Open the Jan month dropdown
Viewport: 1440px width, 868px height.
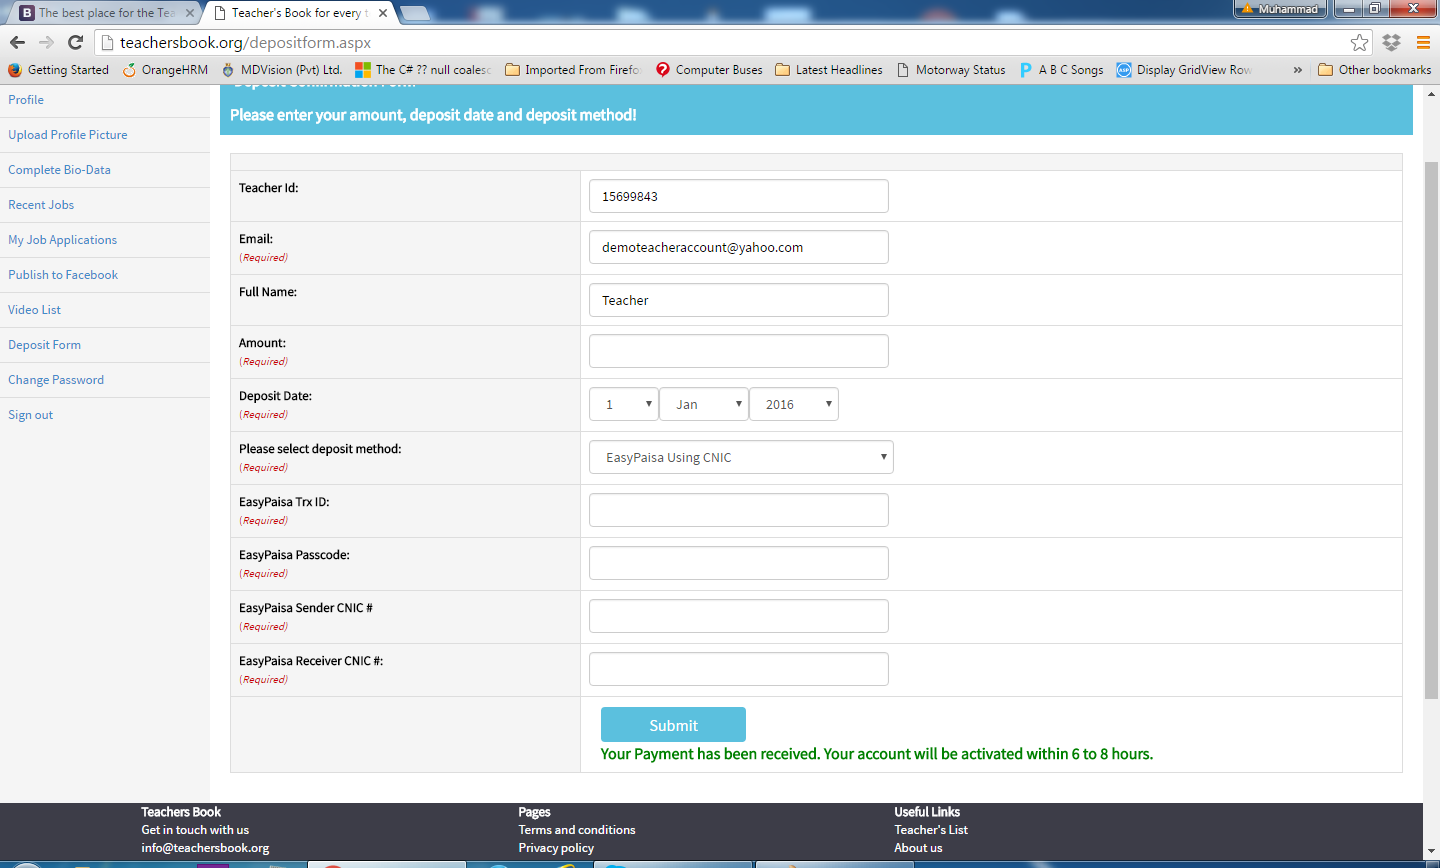(x=702, y=403)
